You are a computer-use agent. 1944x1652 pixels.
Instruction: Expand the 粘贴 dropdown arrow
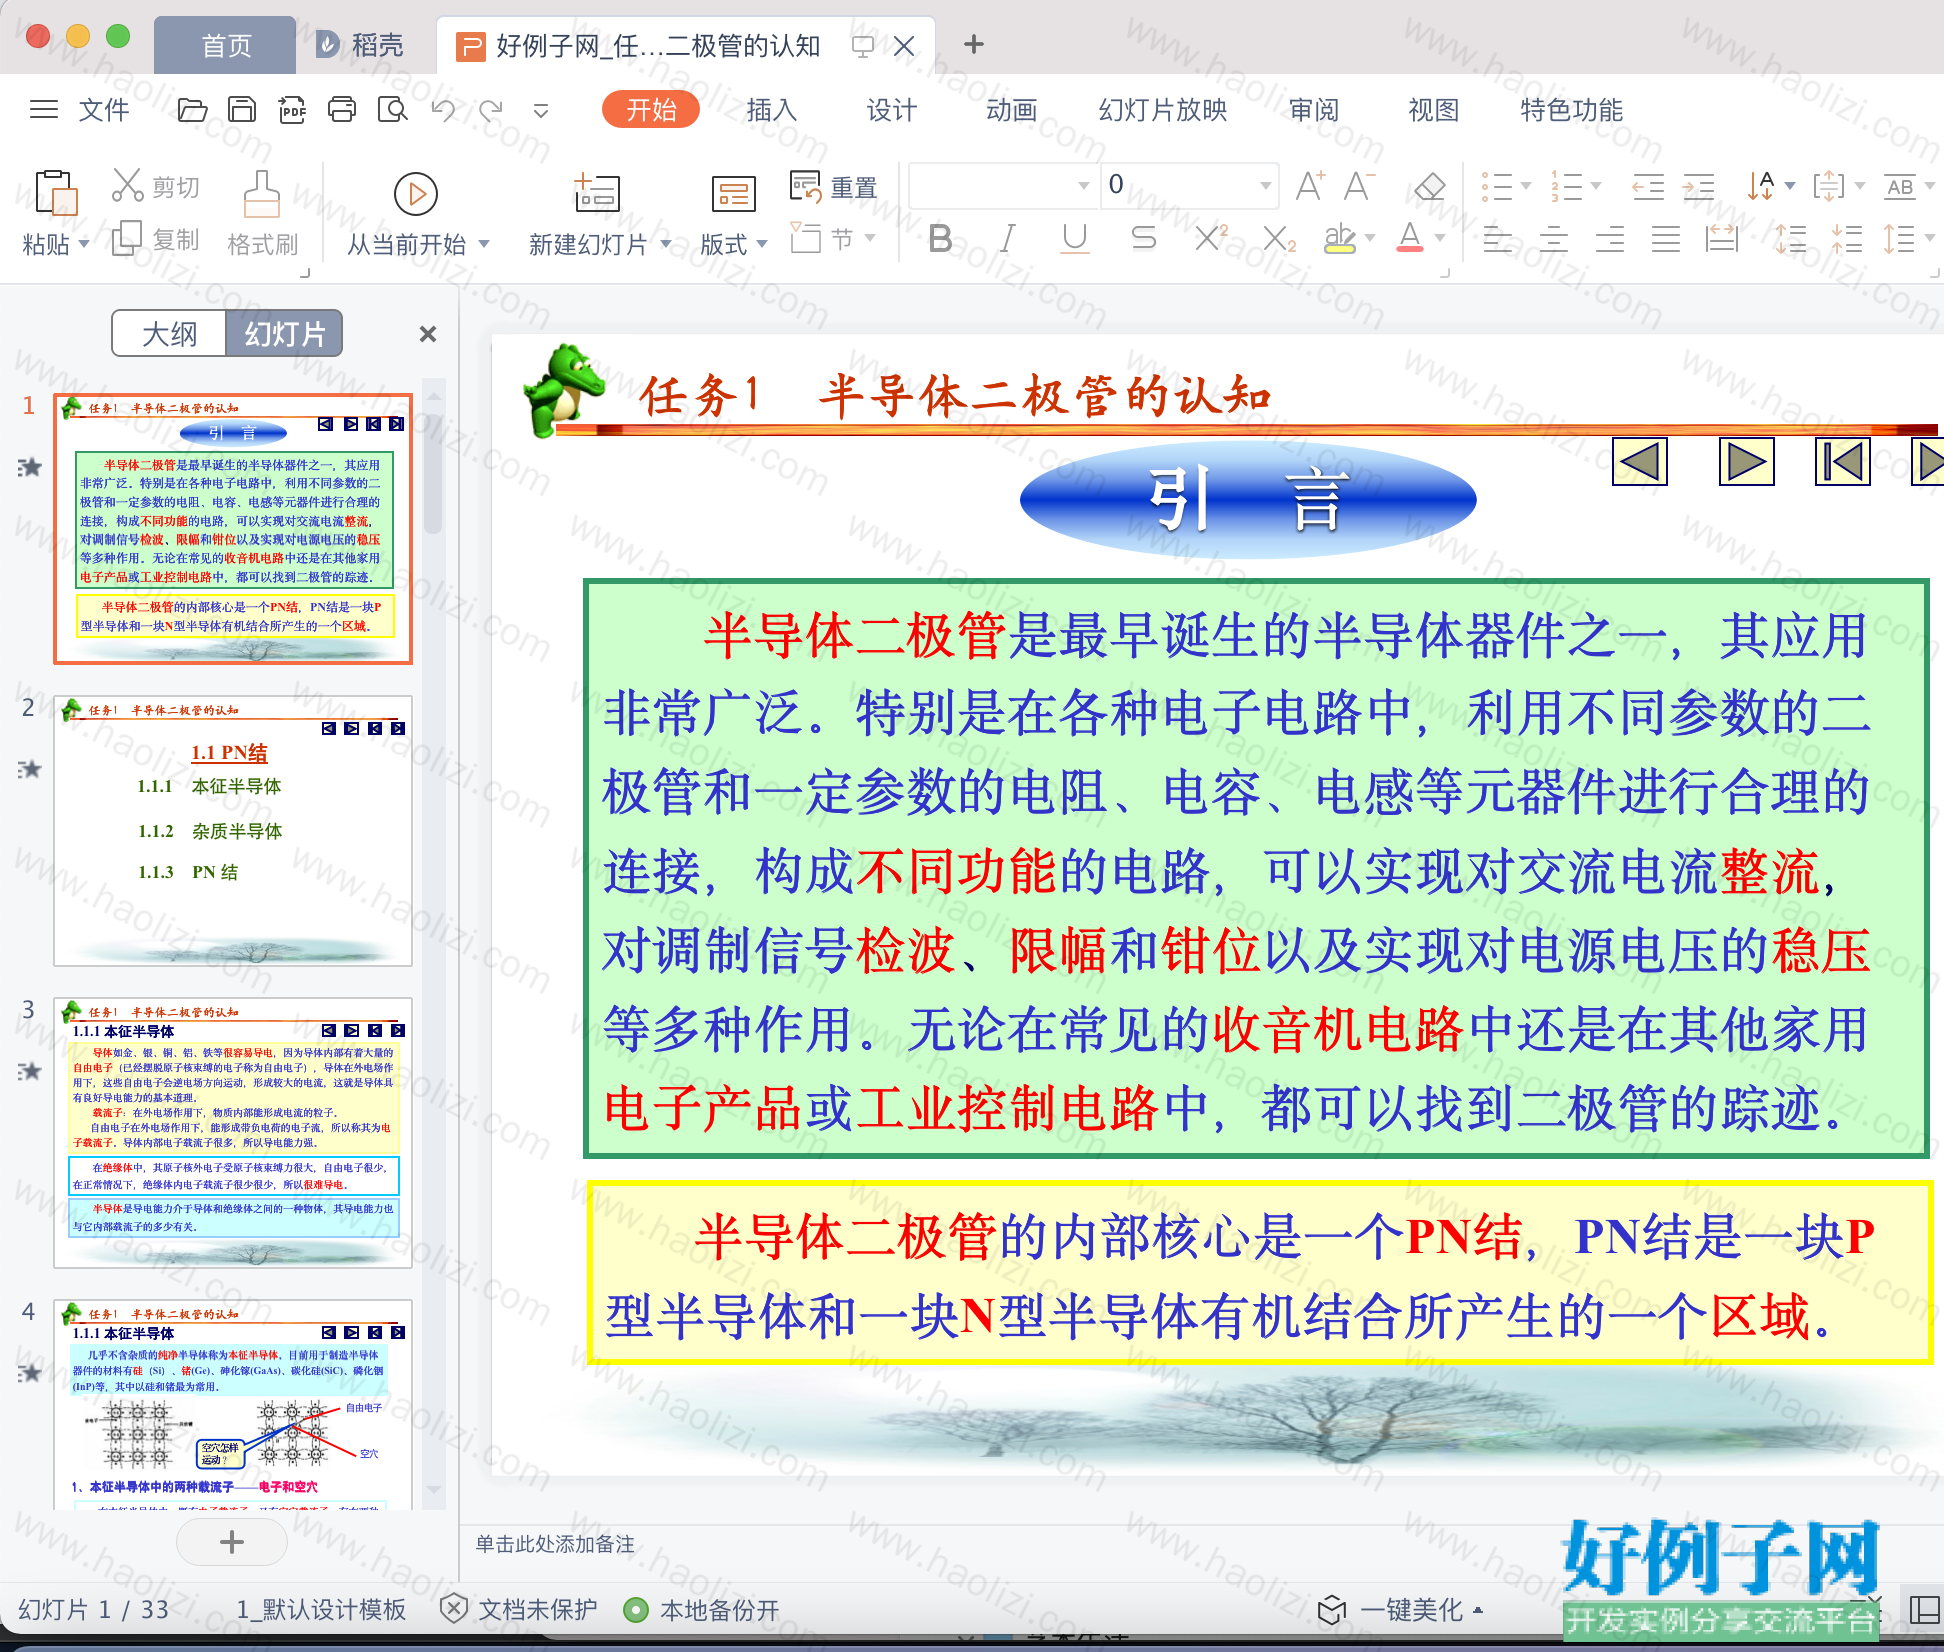click(x=84, y=244)
